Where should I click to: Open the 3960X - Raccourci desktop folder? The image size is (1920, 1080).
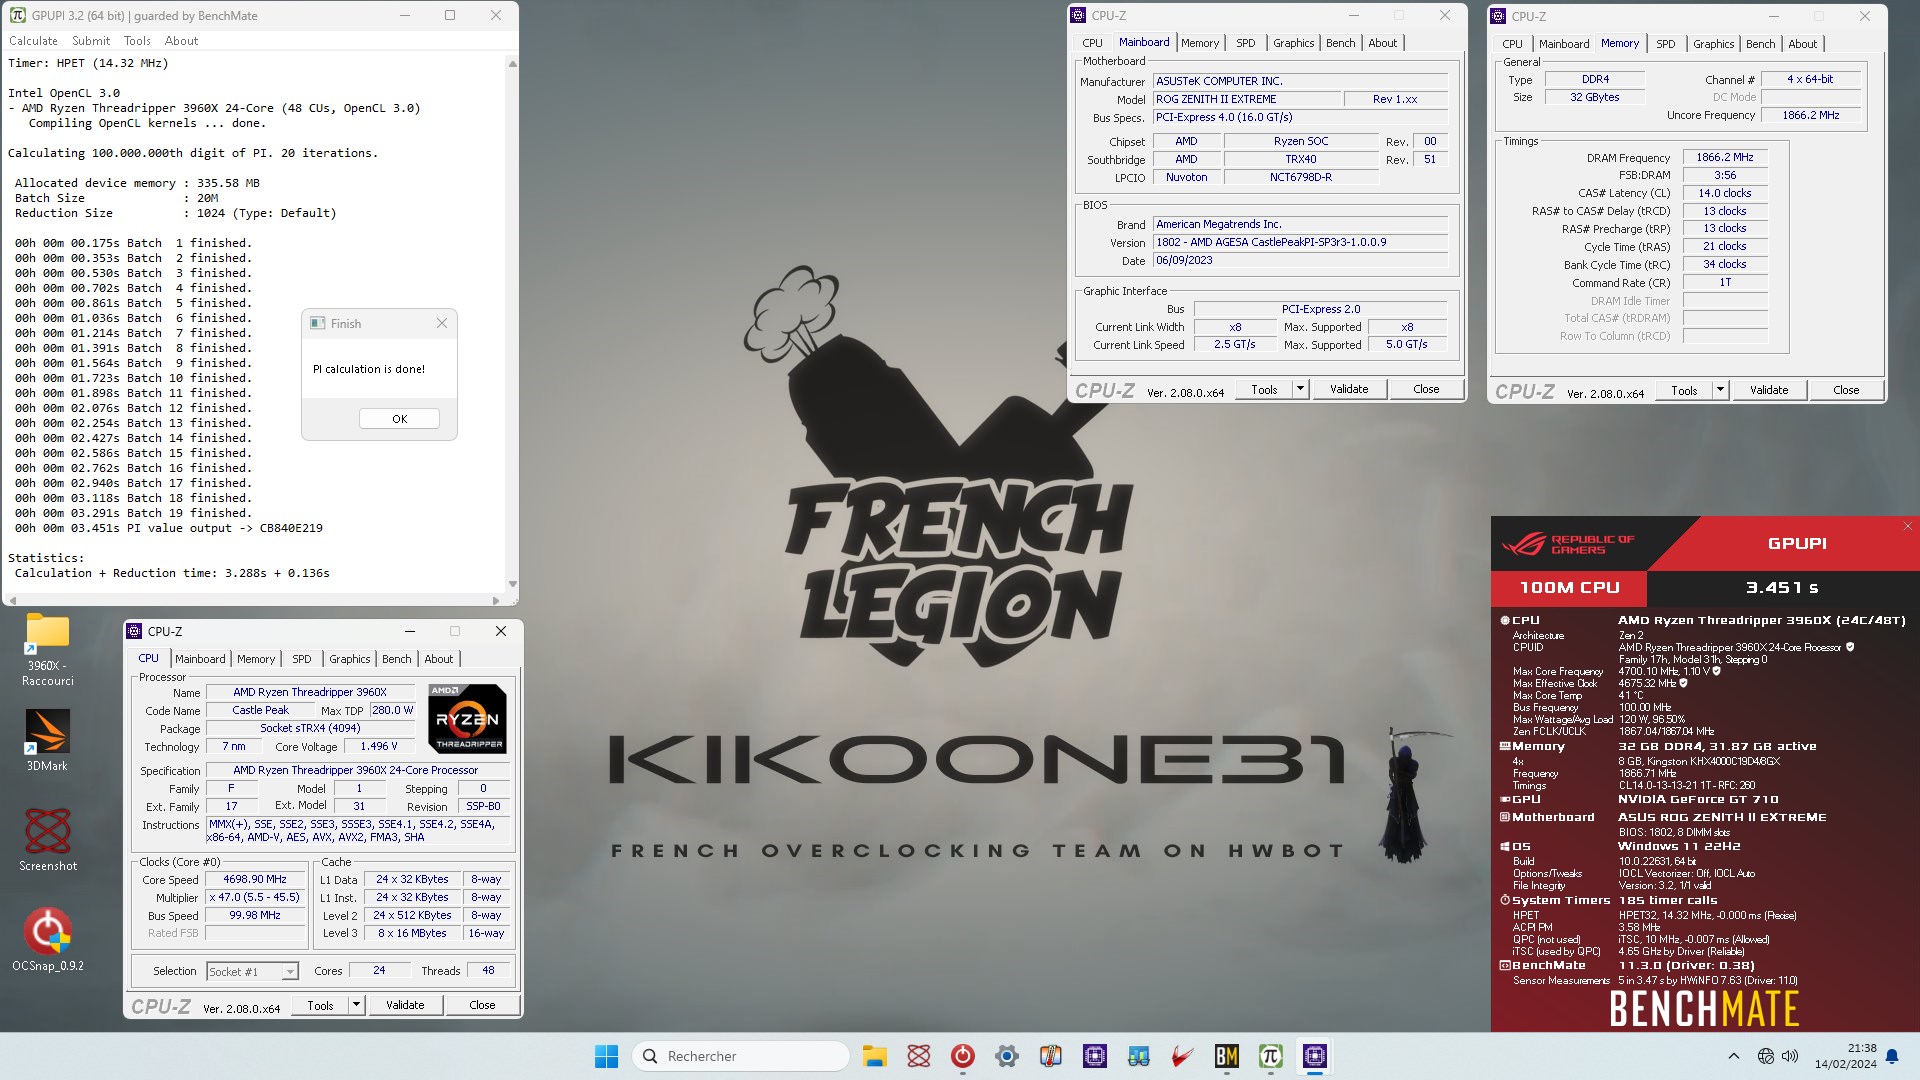coord(48,650)
